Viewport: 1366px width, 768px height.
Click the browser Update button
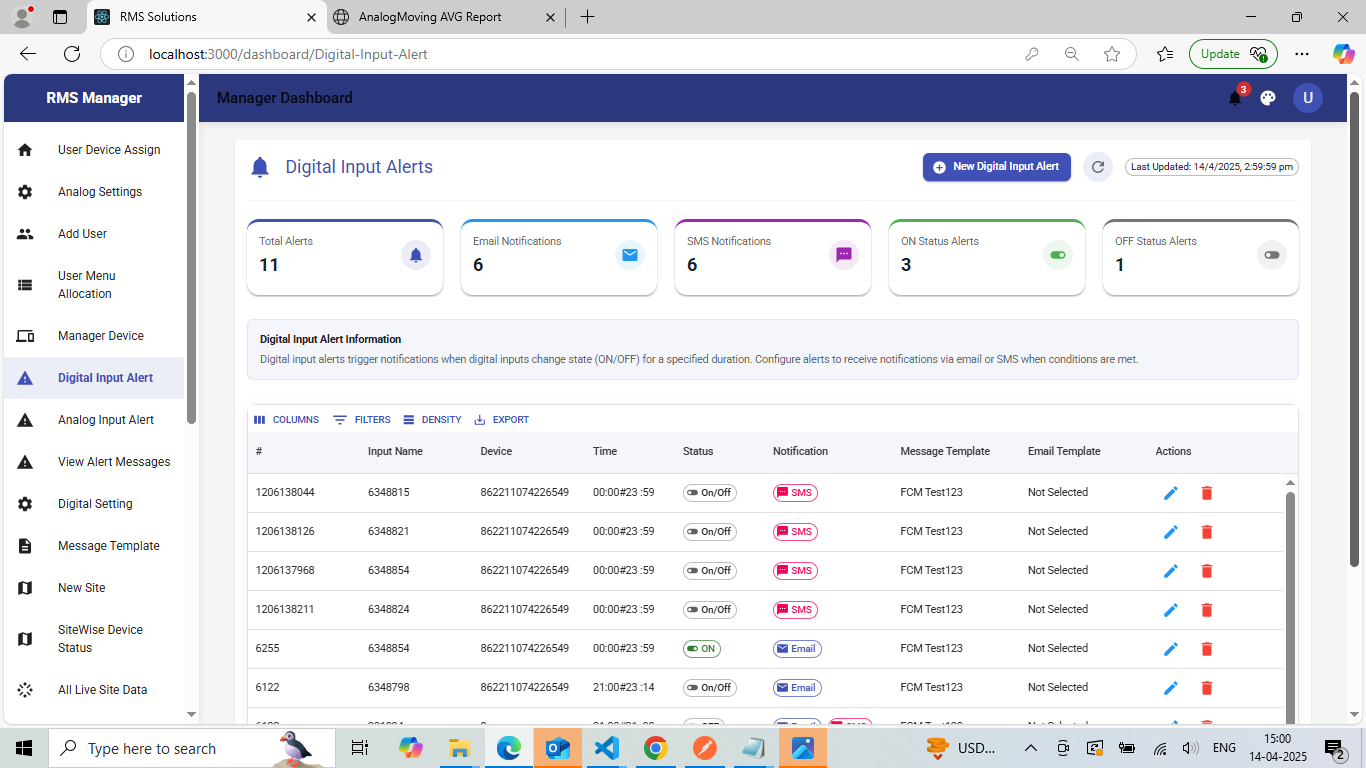[x=1233, y=54]
